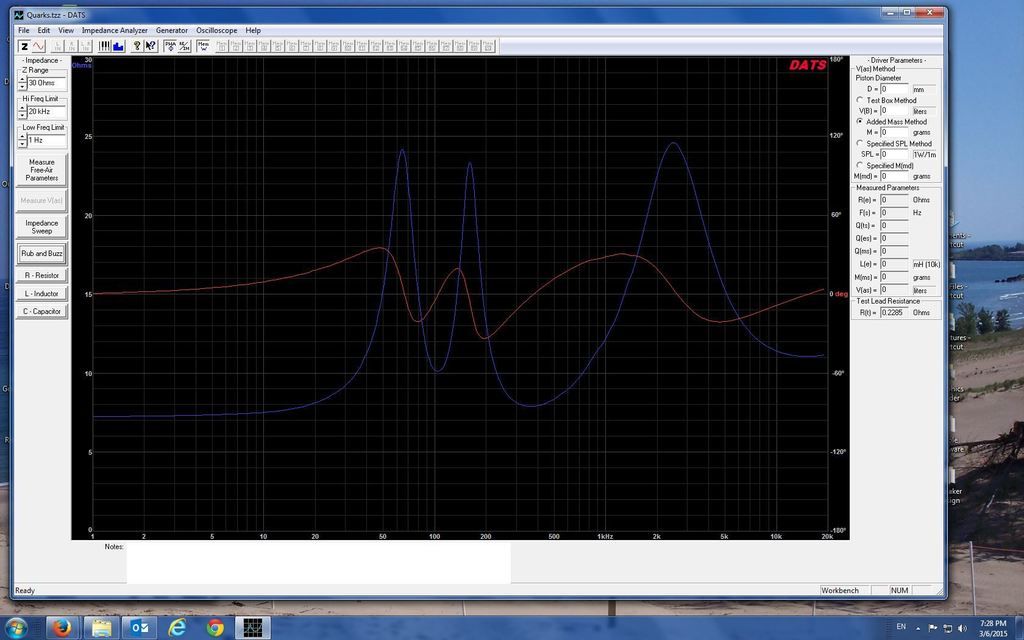
Task: Click the SPL value input field
Action: (894, 154)
